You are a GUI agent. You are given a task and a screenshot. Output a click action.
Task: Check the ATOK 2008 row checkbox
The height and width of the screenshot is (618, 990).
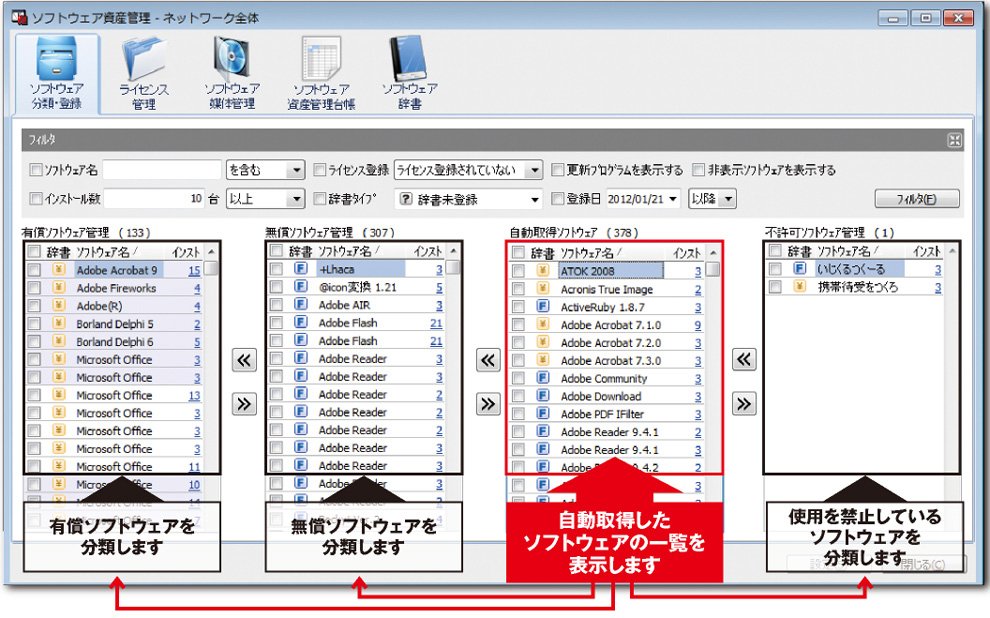pos(518,271)
